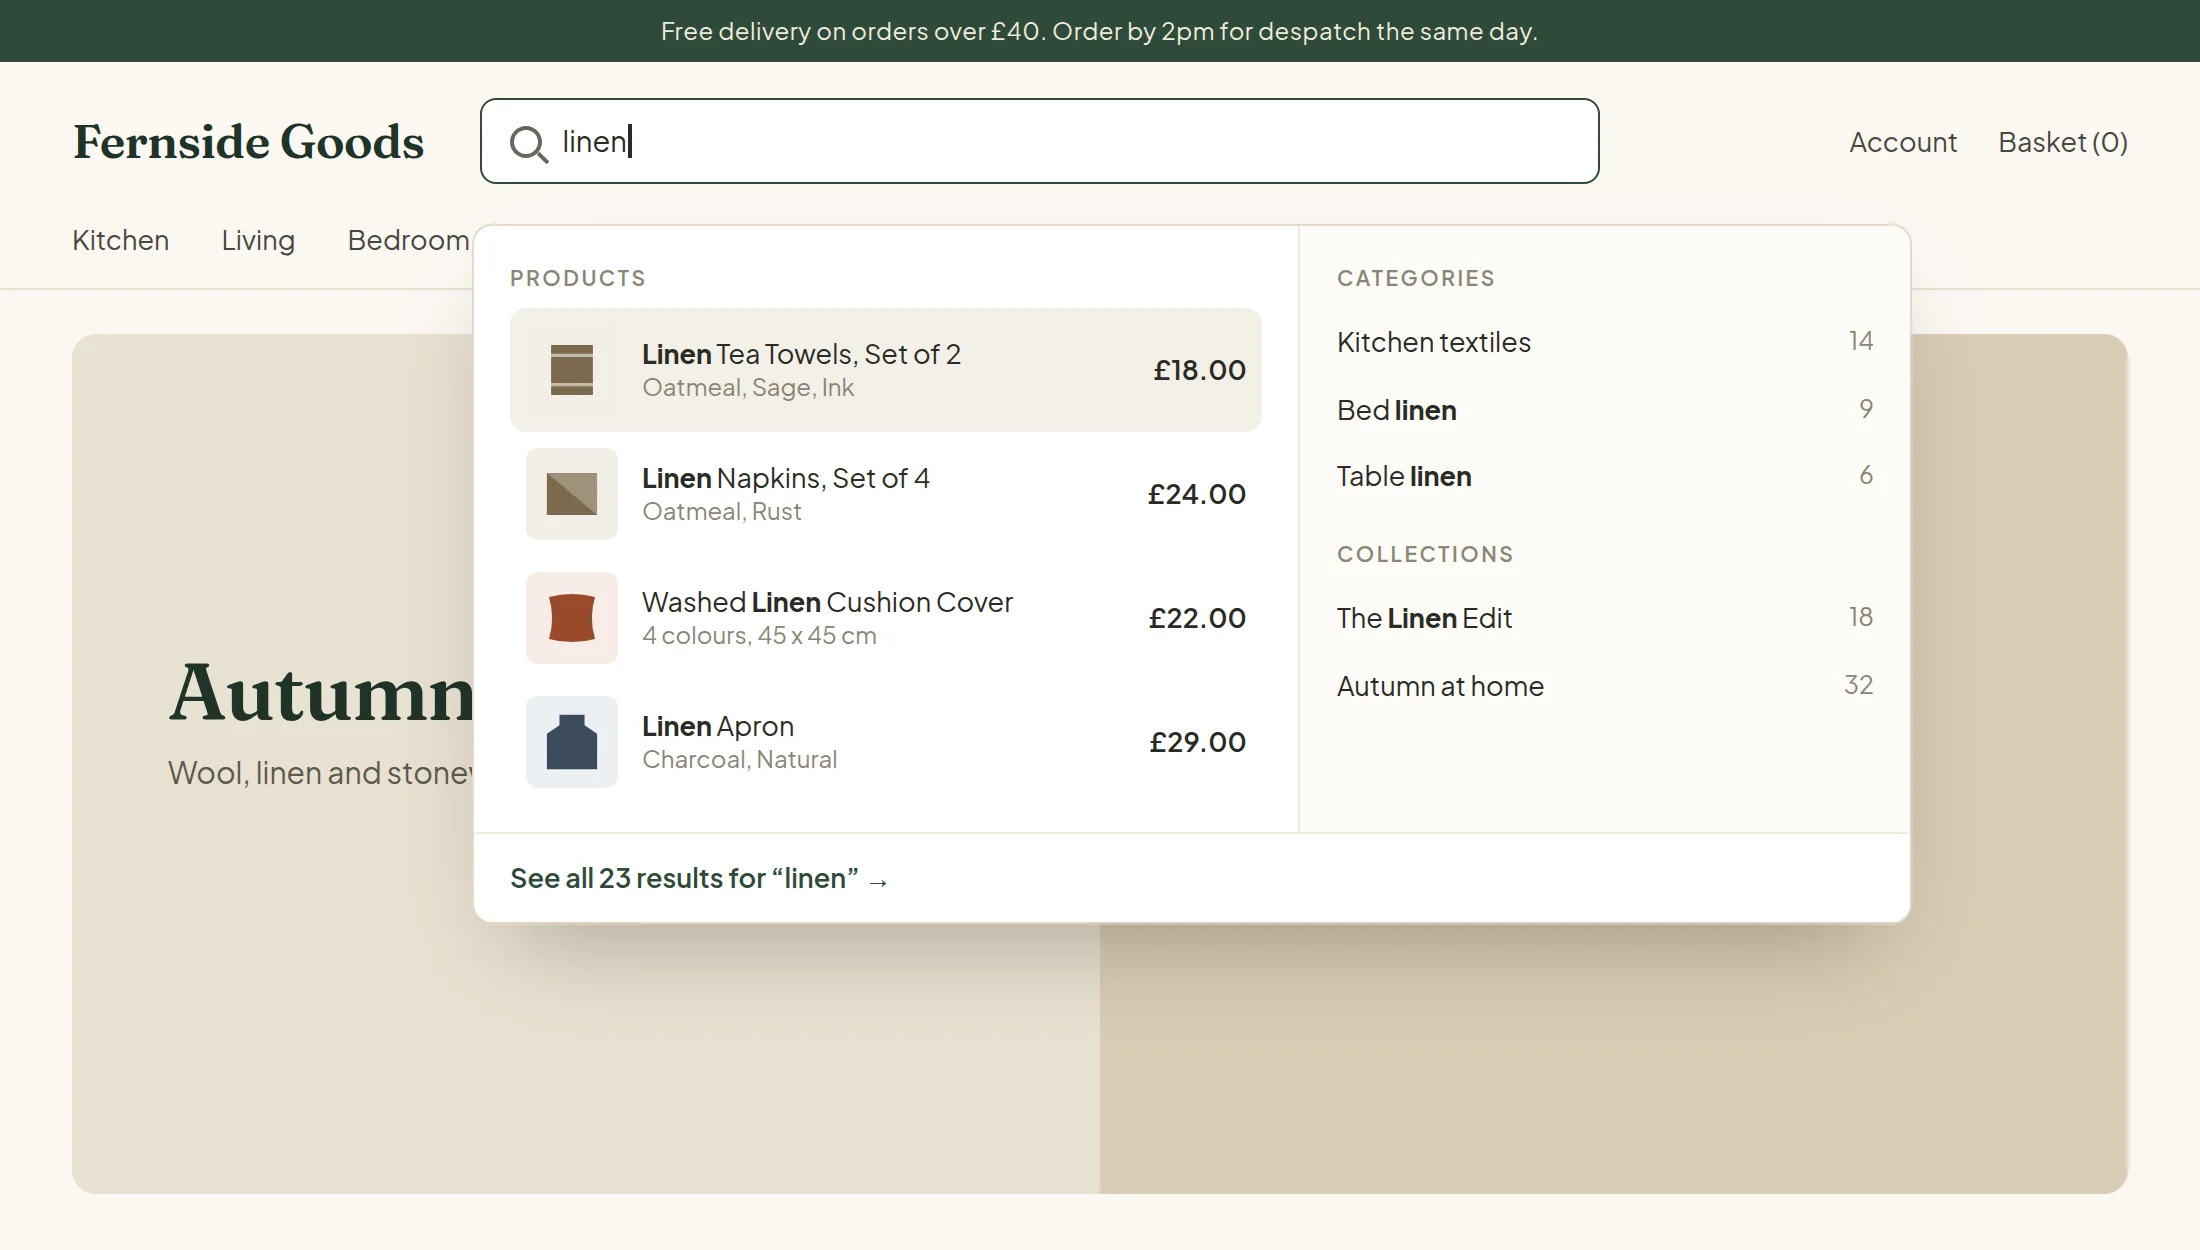The image size is (2200, 1250).
Task: Click in the search field containing linen
Action: (x=1040, y=141)
